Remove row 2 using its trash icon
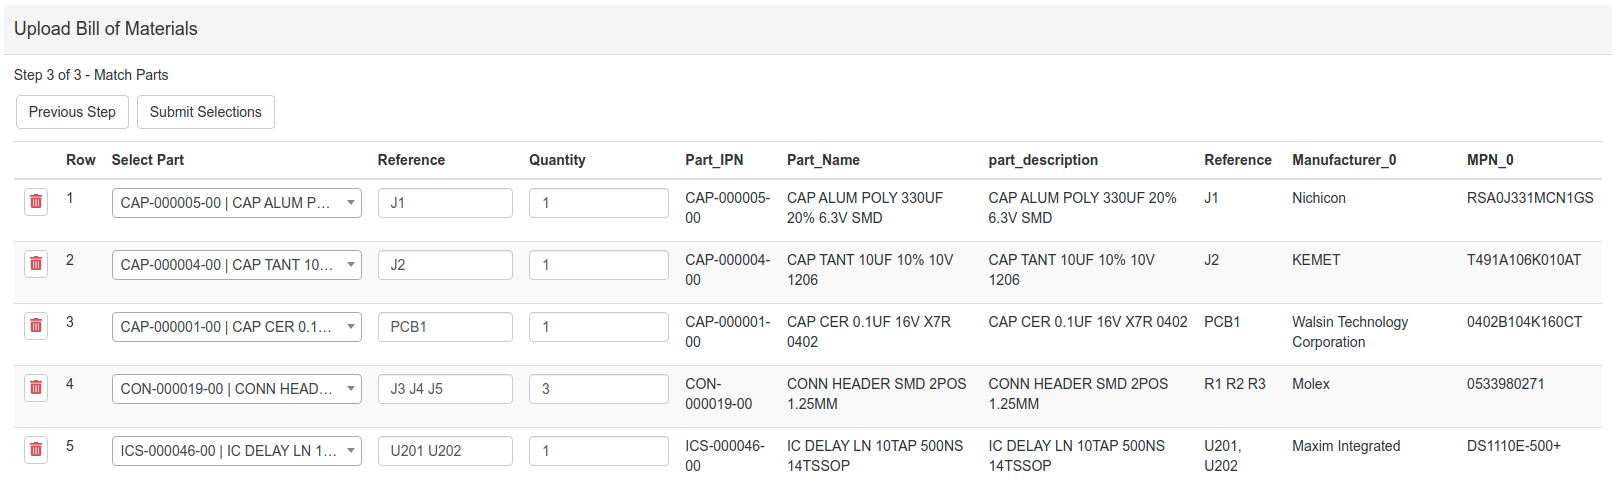 36,264
